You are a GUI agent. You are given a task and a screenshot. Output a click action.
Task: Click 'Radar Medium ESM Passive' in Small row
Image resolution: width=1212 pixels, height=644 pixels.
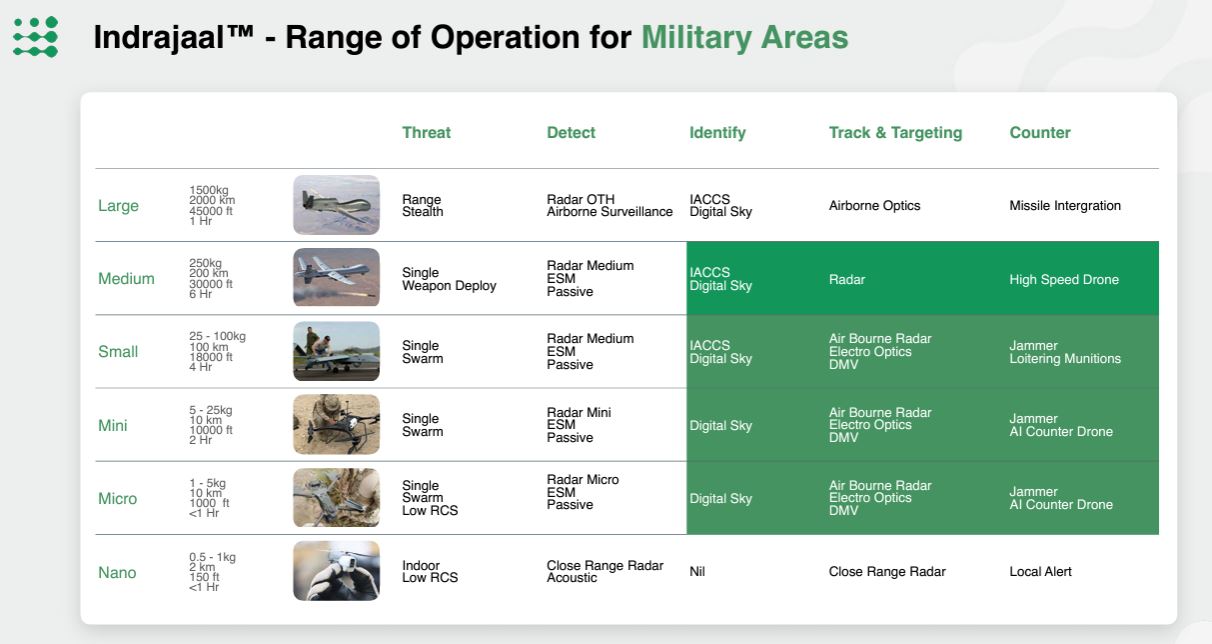point(590,352)
